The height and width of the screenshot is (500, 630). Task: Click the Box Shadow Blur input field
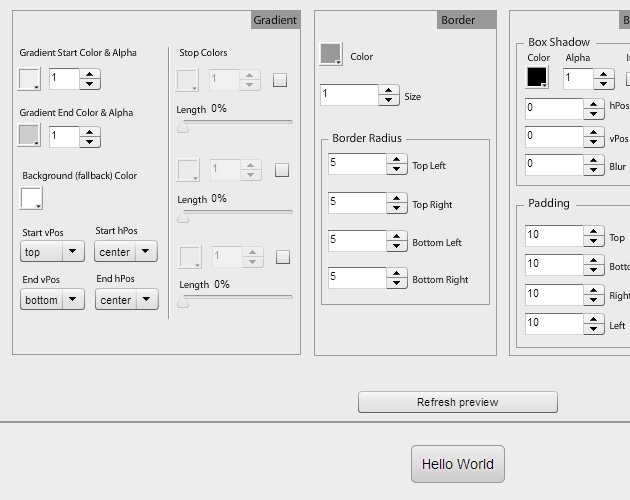pos(553,165)
